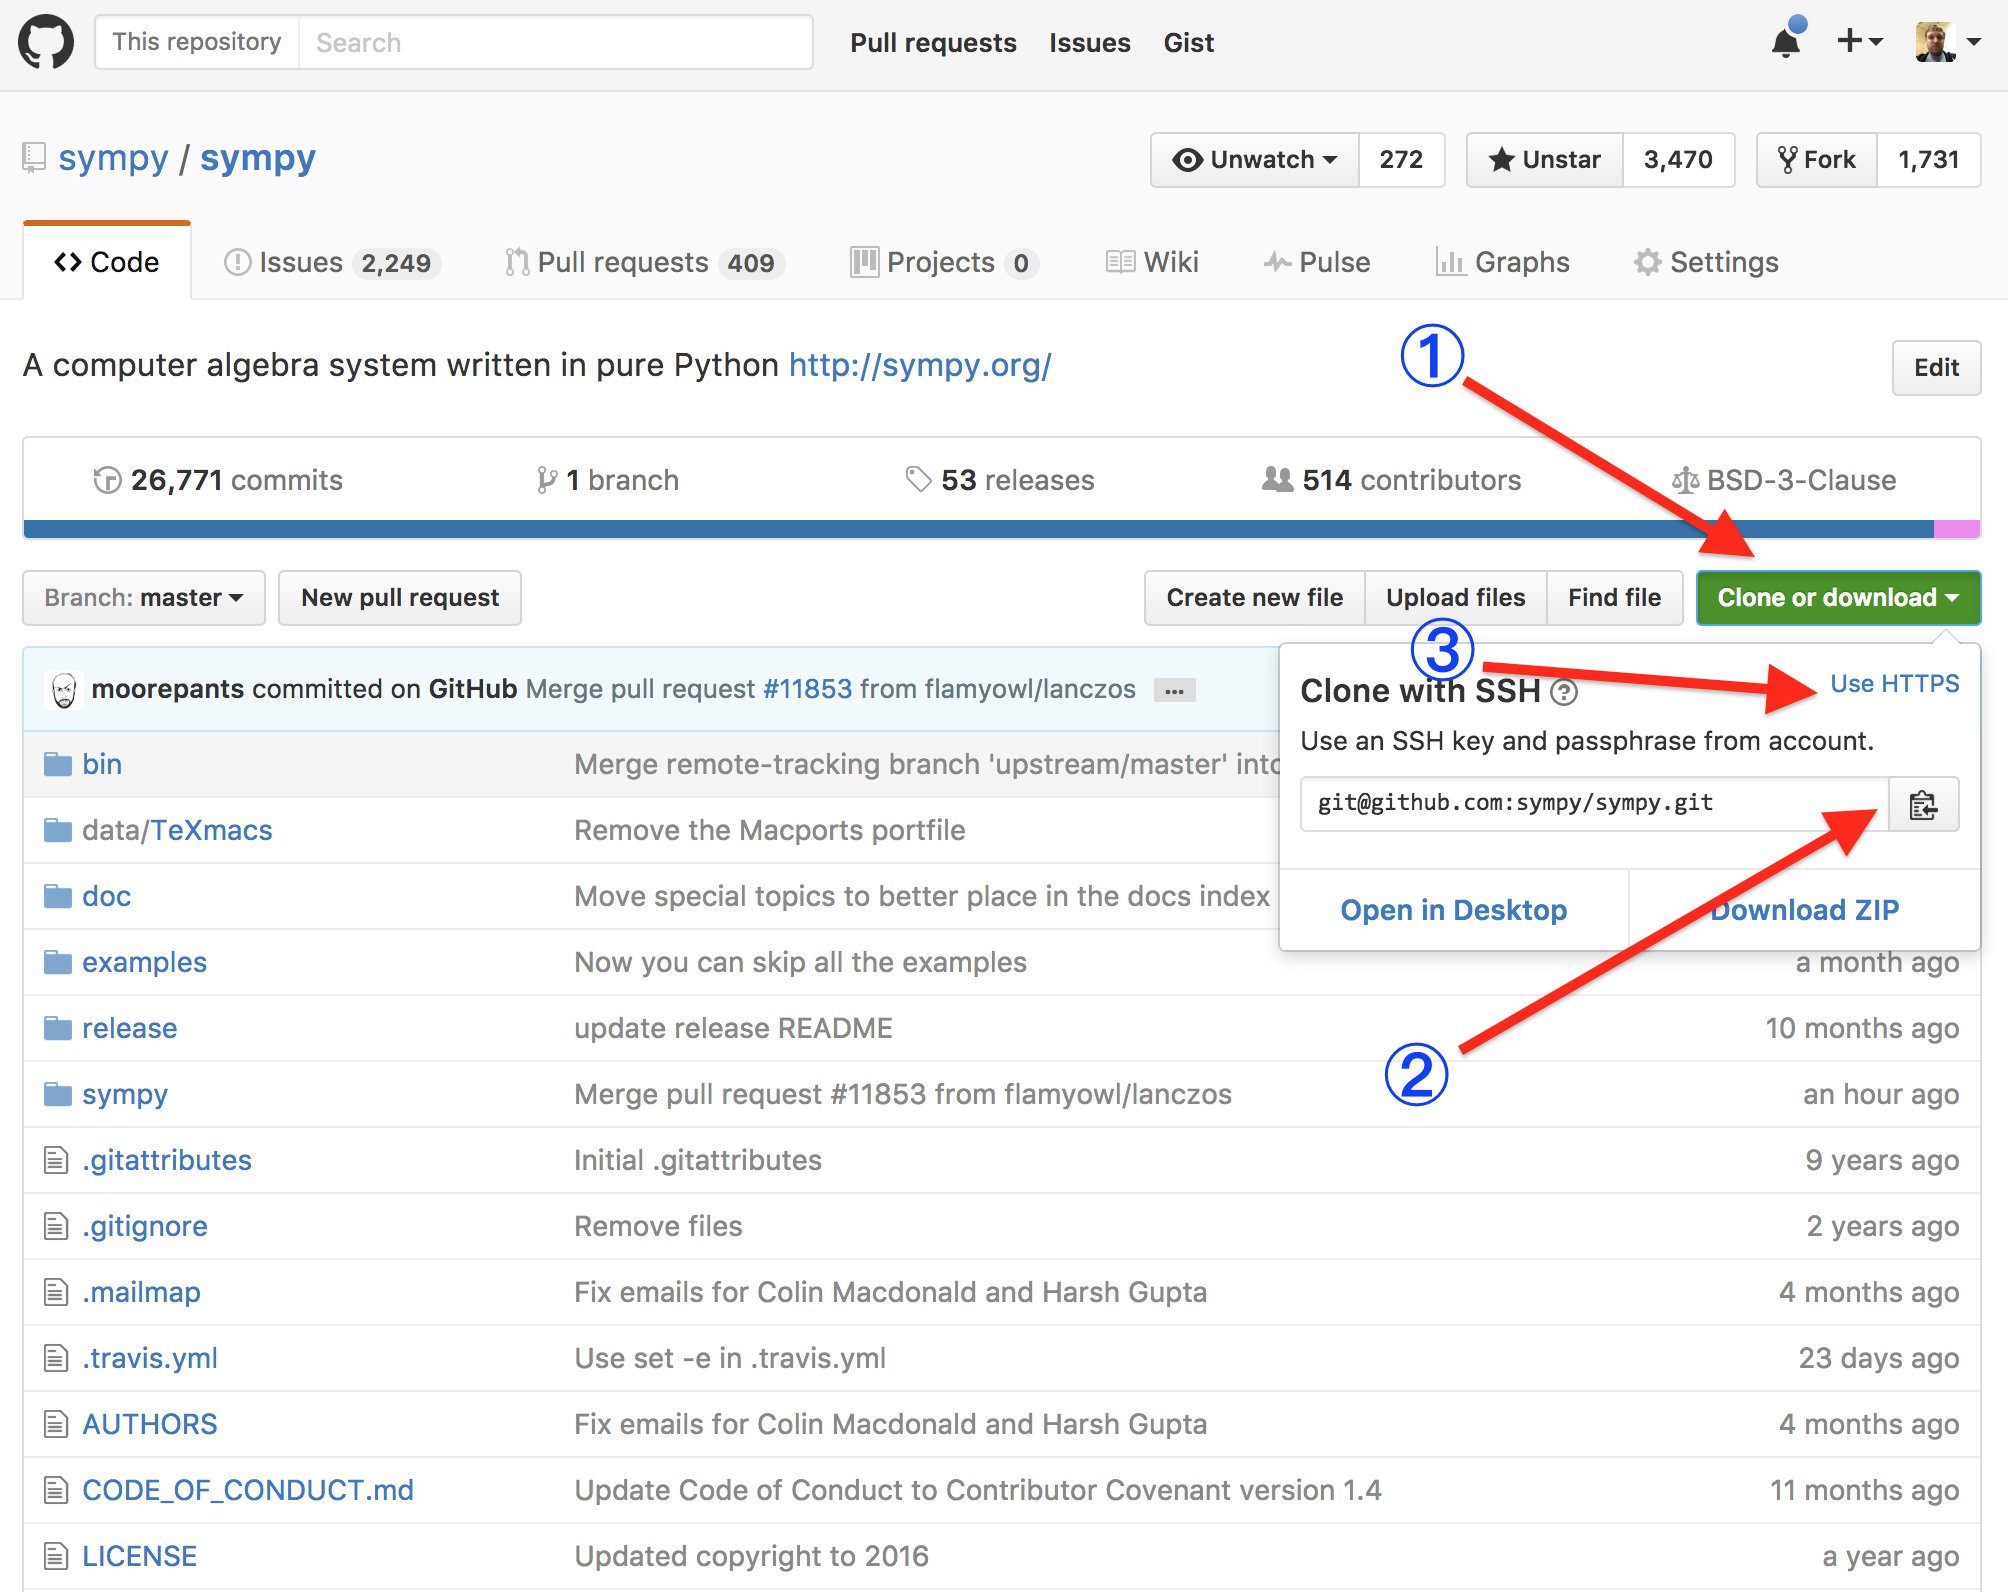Click the SSH help question mark icon
The width and height of the screenshot is (2008, 1592).
click(1564, 692)
